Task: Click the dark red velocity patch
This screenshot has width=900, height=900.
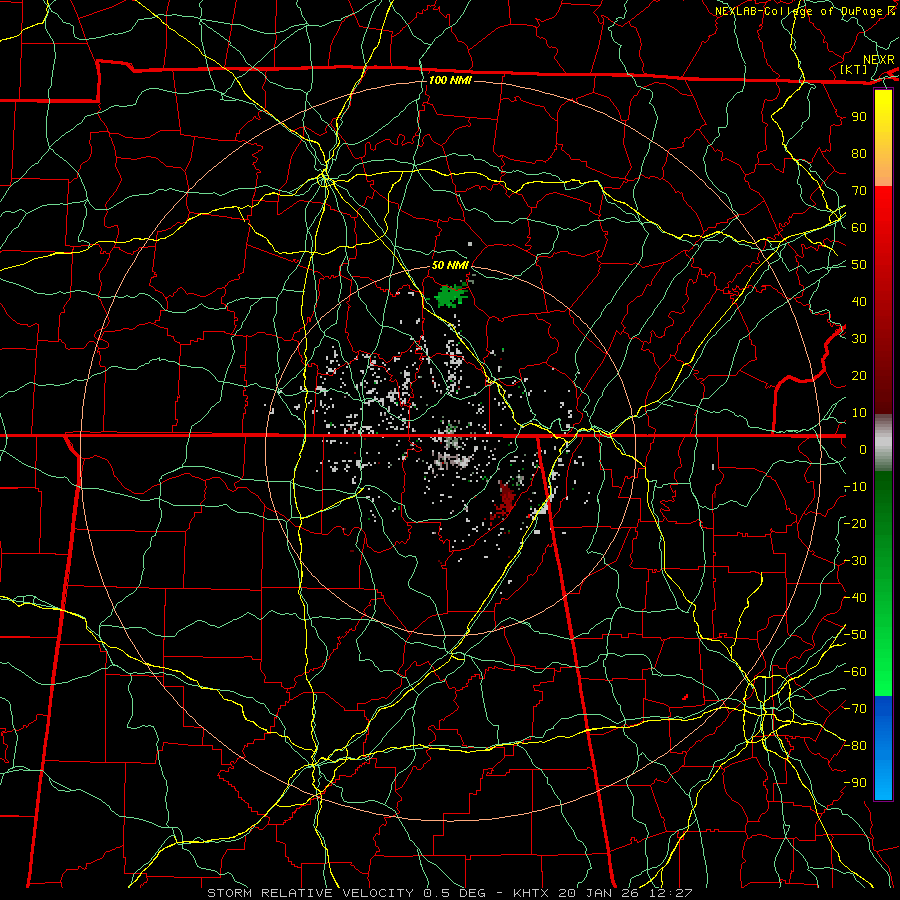Action: coord(507,498)
